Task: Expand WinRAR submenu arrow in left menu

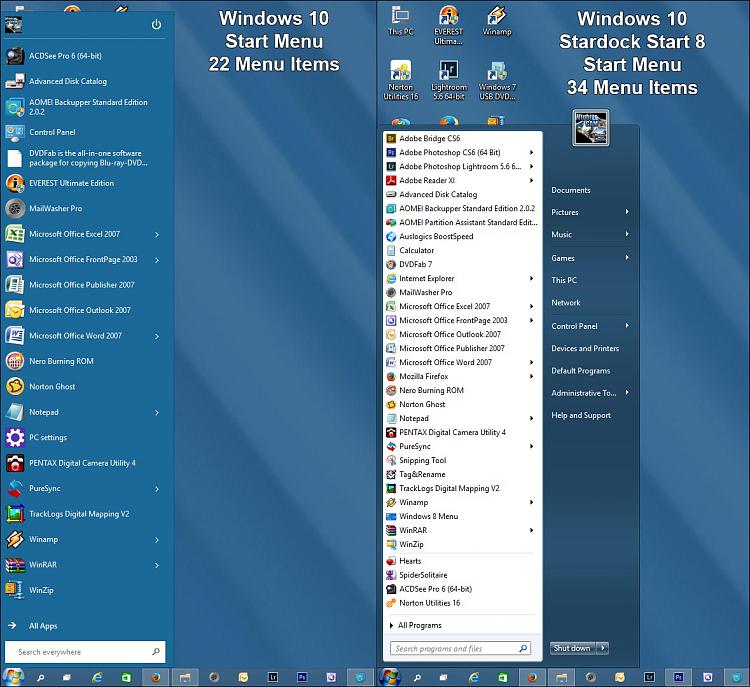Action: tap(157, 565)
